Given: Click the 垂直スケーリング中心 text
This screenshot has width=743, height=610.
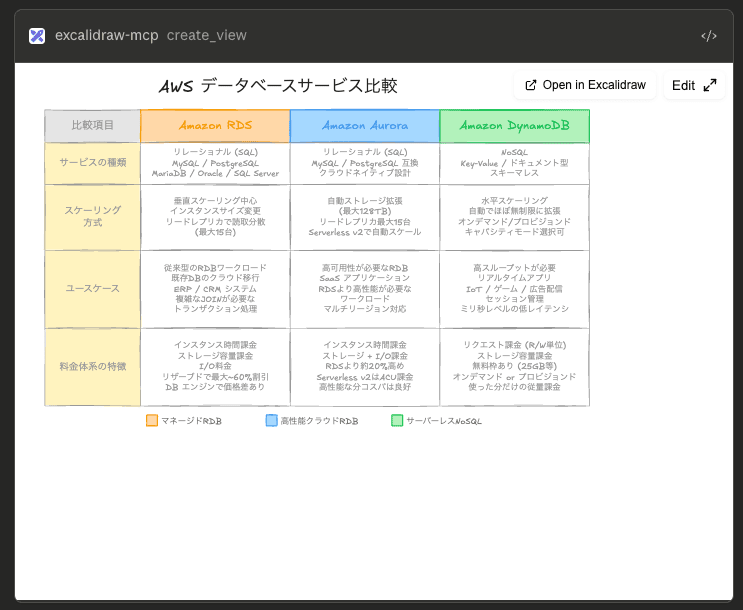Looking at the screenshot, I should click(215, 201).
